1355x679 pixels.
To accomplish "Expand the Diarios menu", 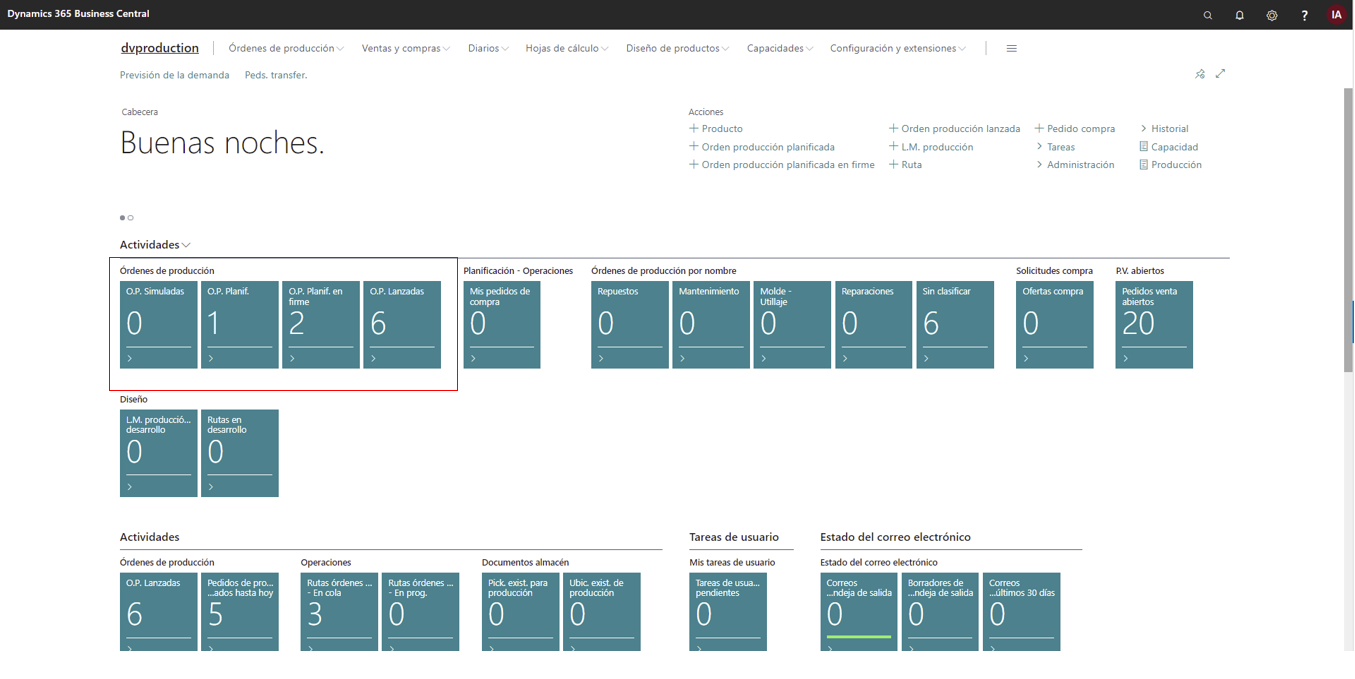I will 488,48.
